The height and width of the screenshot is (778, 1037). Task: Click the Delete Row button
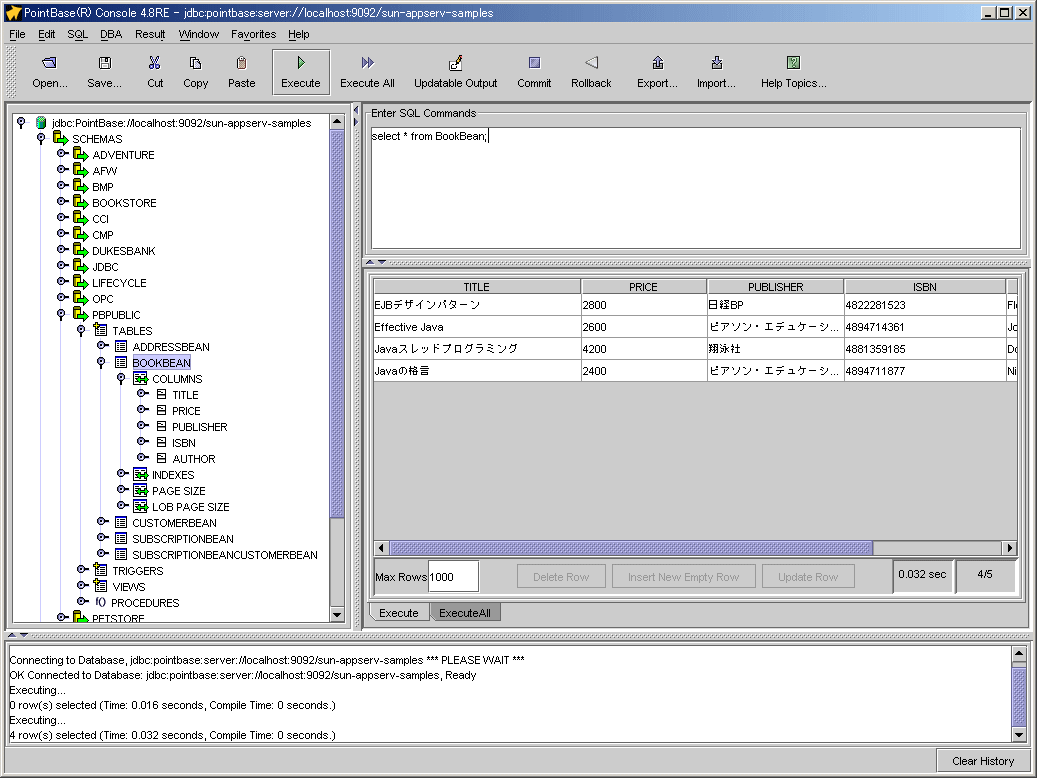pyautogui.click(x=561, y=577)
